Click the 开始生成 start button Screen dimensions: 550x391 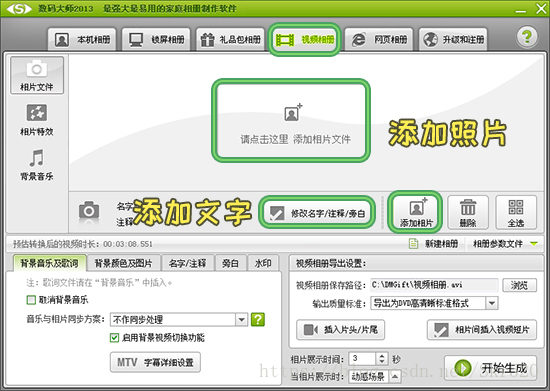(490, 368)
